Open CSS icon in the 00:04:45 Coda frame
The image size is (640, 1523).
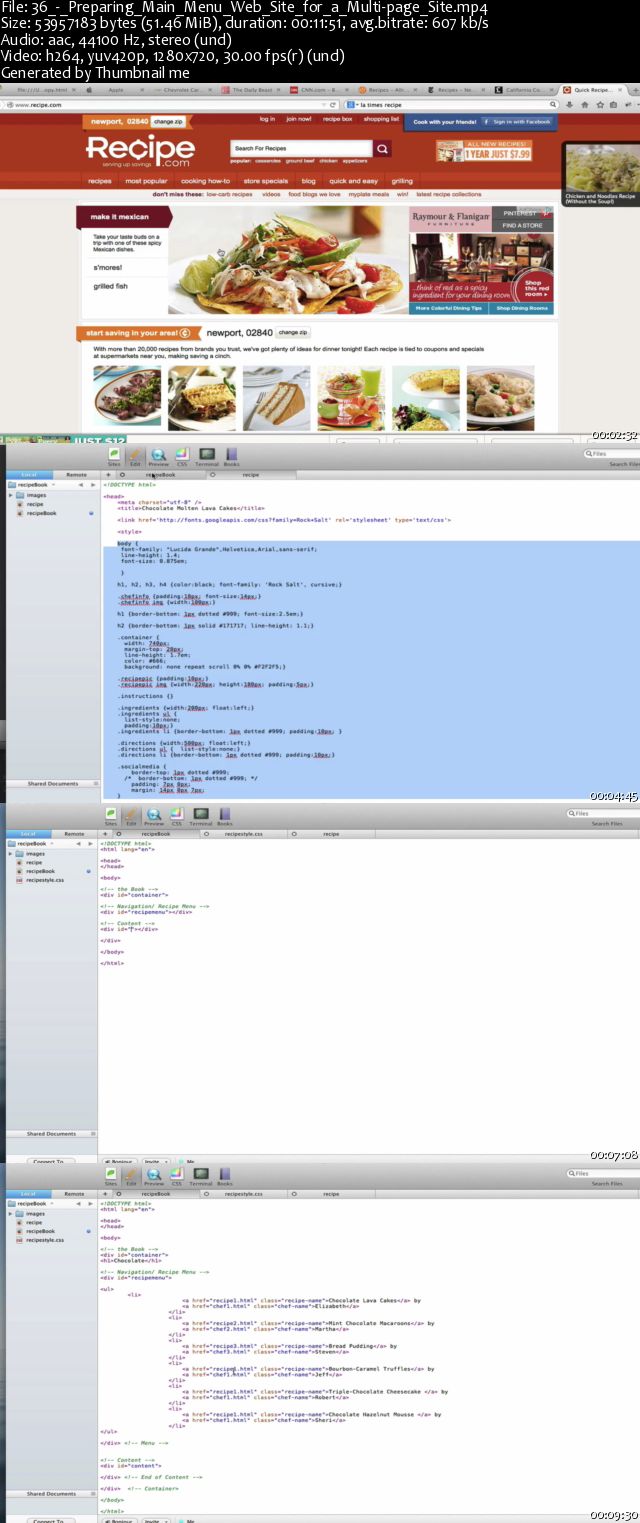pyautogui.click(x=181, y=455)
